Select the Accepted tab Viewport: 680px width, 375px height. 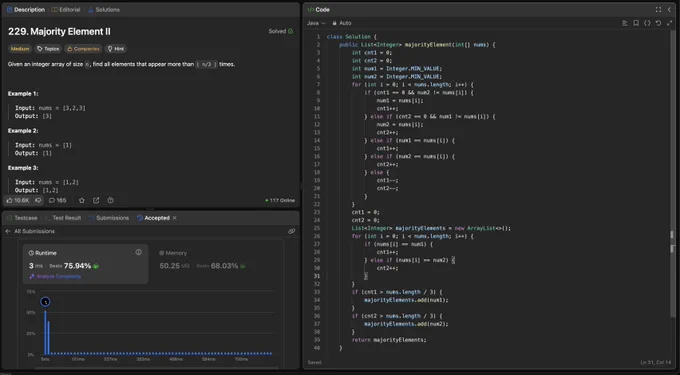click(x=153, y=218)
